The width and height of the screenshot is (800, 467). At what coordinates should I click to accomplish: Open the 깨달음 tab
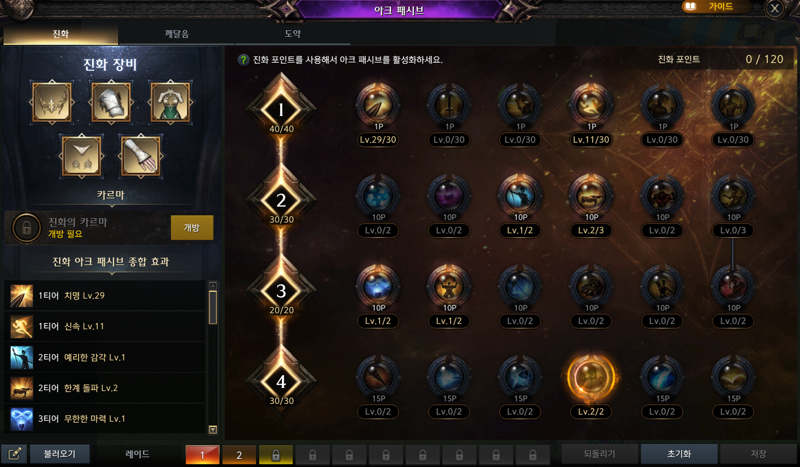pyautogui.click(x=177, y=34)
